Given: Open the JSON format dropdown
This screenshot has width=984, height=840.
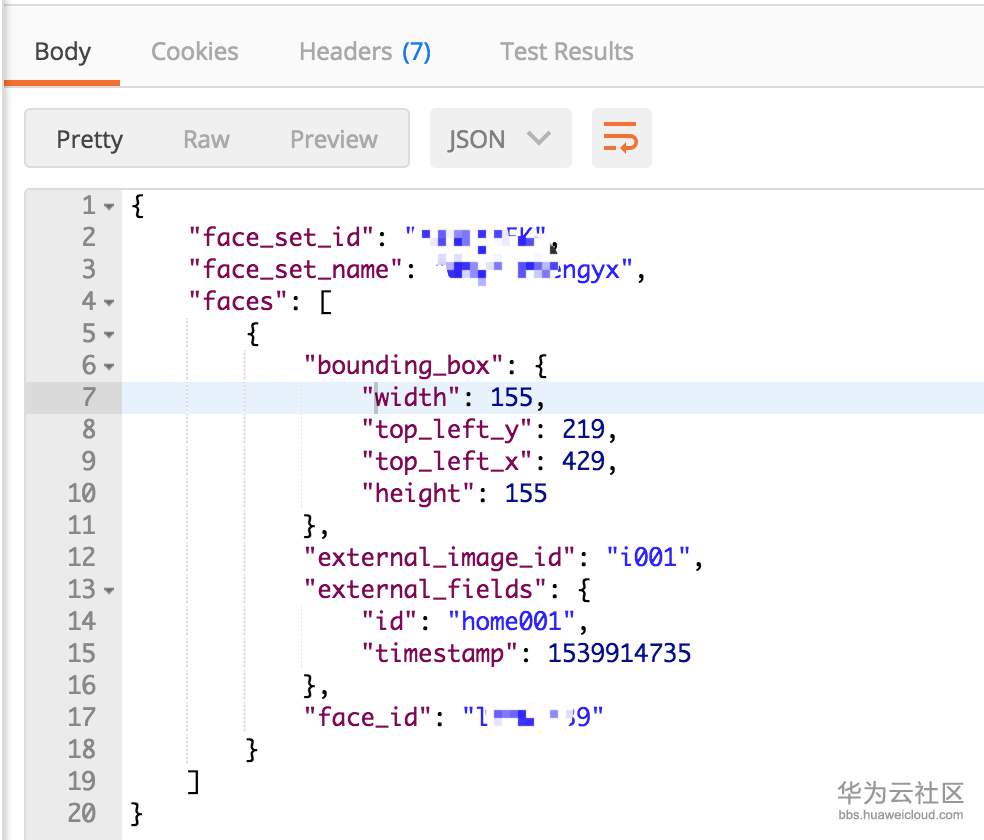Looking at the screenshot, I should (x=500, y=139).
